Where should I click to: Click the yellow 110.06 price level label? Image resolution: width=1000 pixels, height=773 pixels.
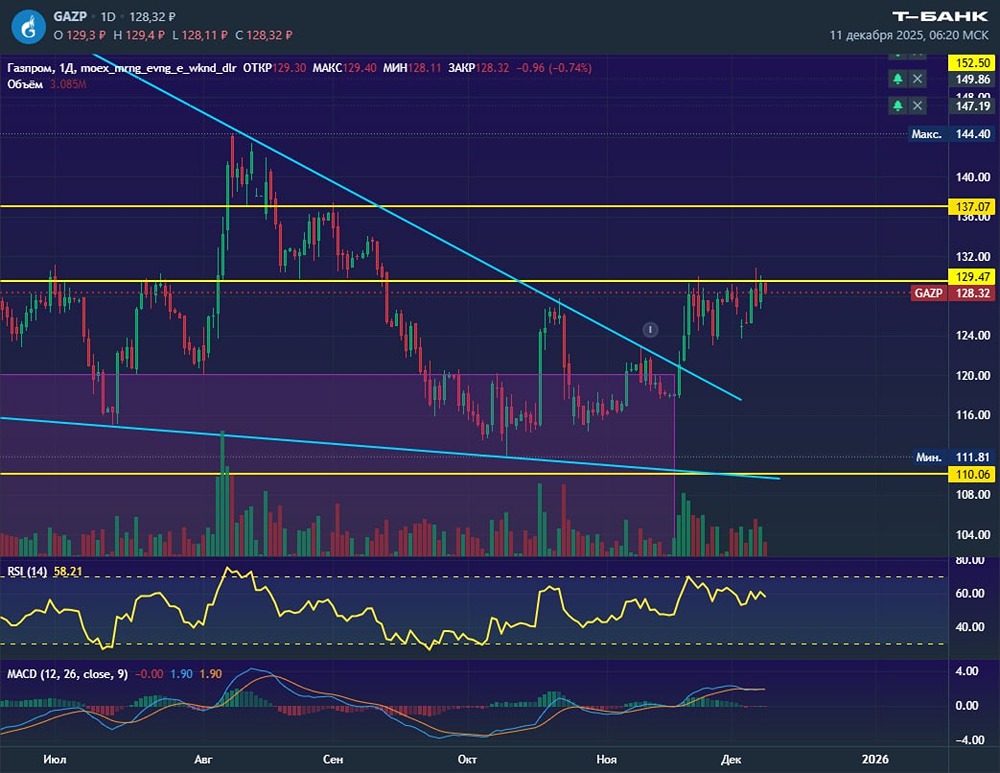click(972, 474)
